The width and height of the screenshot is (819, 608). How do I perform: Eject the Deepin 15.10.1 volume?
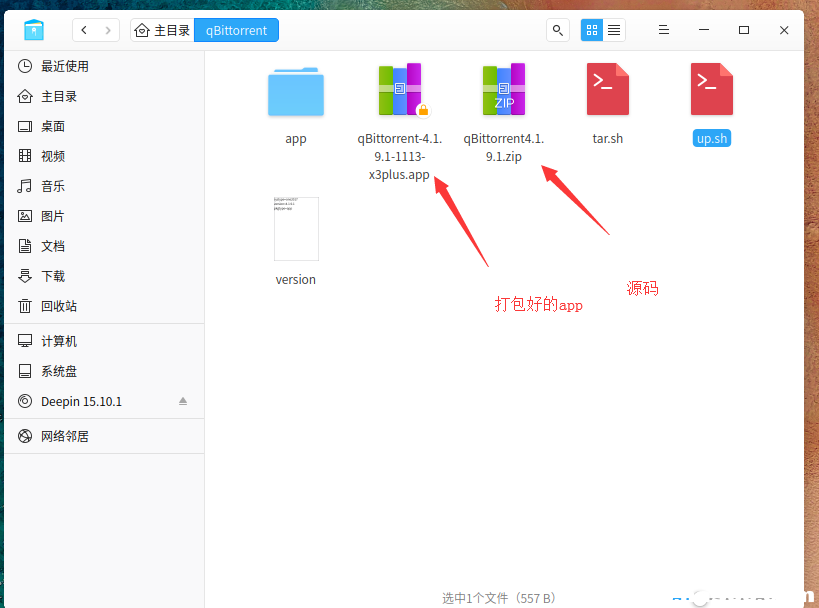[183, 401]
